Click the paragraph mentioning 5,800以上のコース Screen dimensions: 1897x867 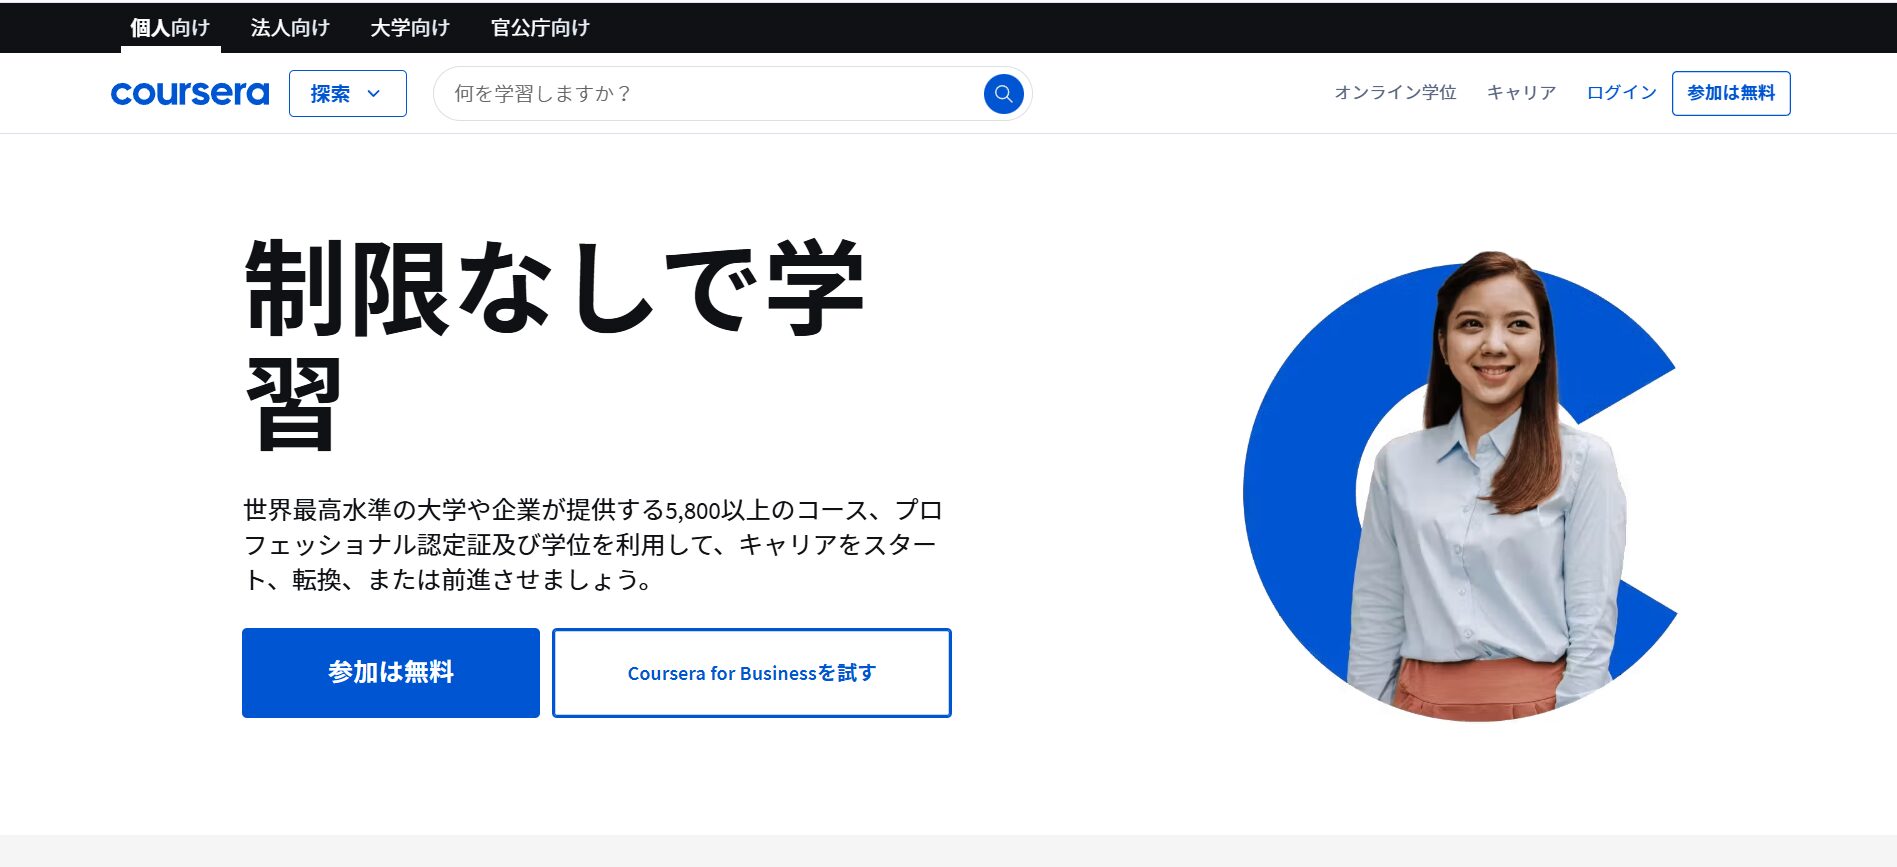click(x=593, y=545)
